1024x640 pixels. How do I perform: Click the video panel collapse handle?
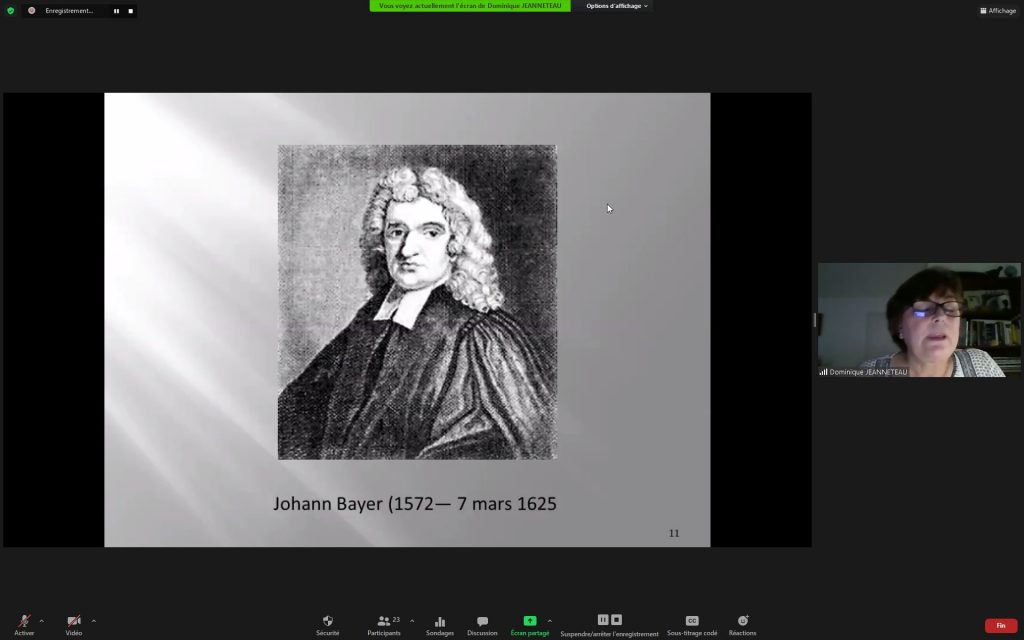click(814, 320)
